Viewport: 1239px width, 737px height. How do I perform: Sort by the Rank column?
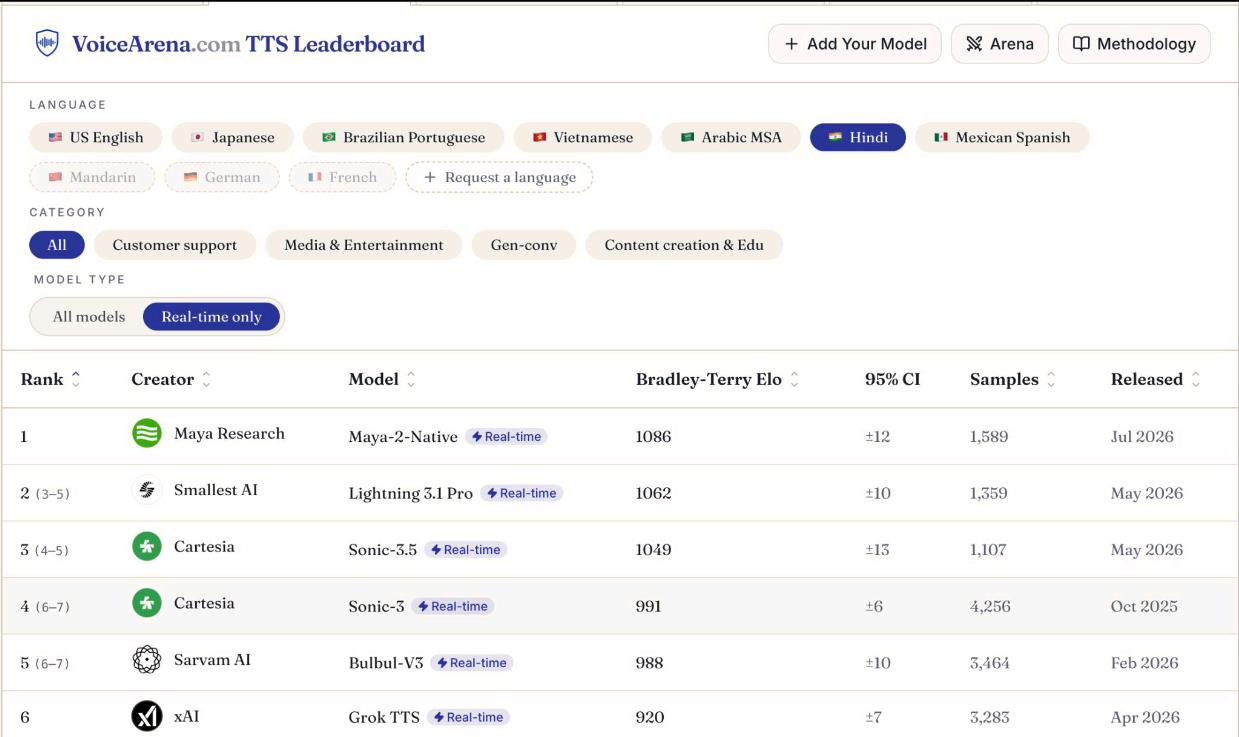(50, 379)
